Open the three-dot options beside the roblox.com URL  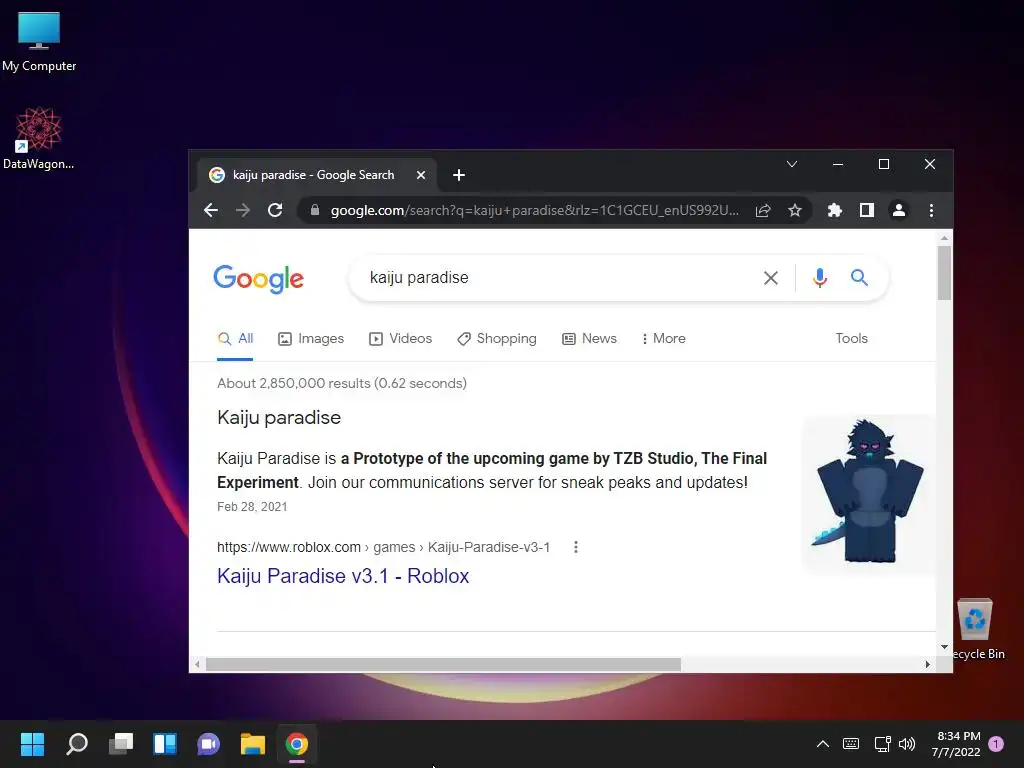575,547
